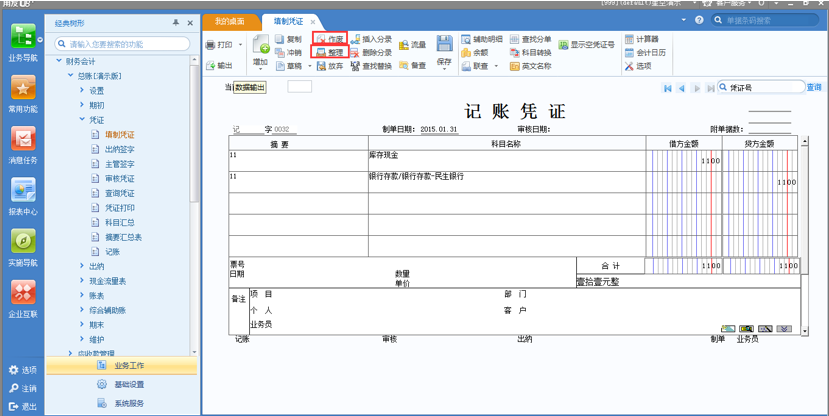Open 出纳签字 in the tree

click(x=119, y=149)
